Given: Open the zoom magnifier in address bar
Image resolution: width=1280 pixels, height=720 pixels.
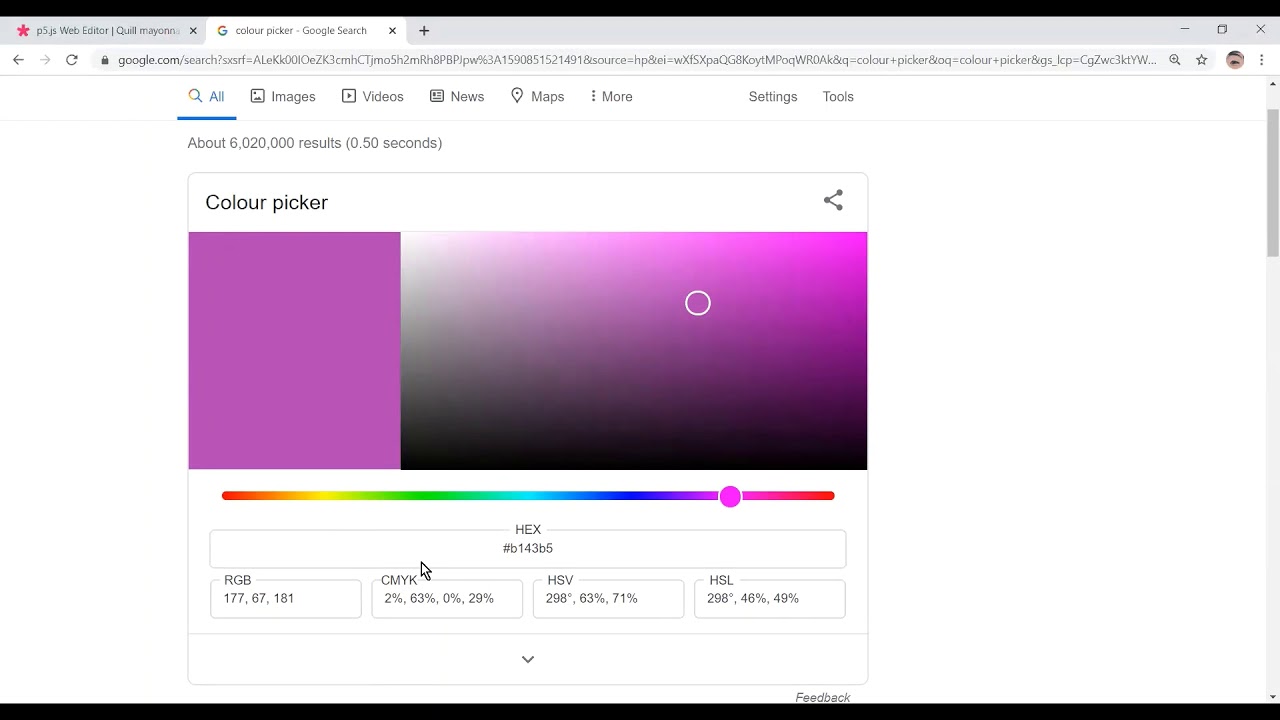Looking at the screenshot, I should coord(1175,60).
